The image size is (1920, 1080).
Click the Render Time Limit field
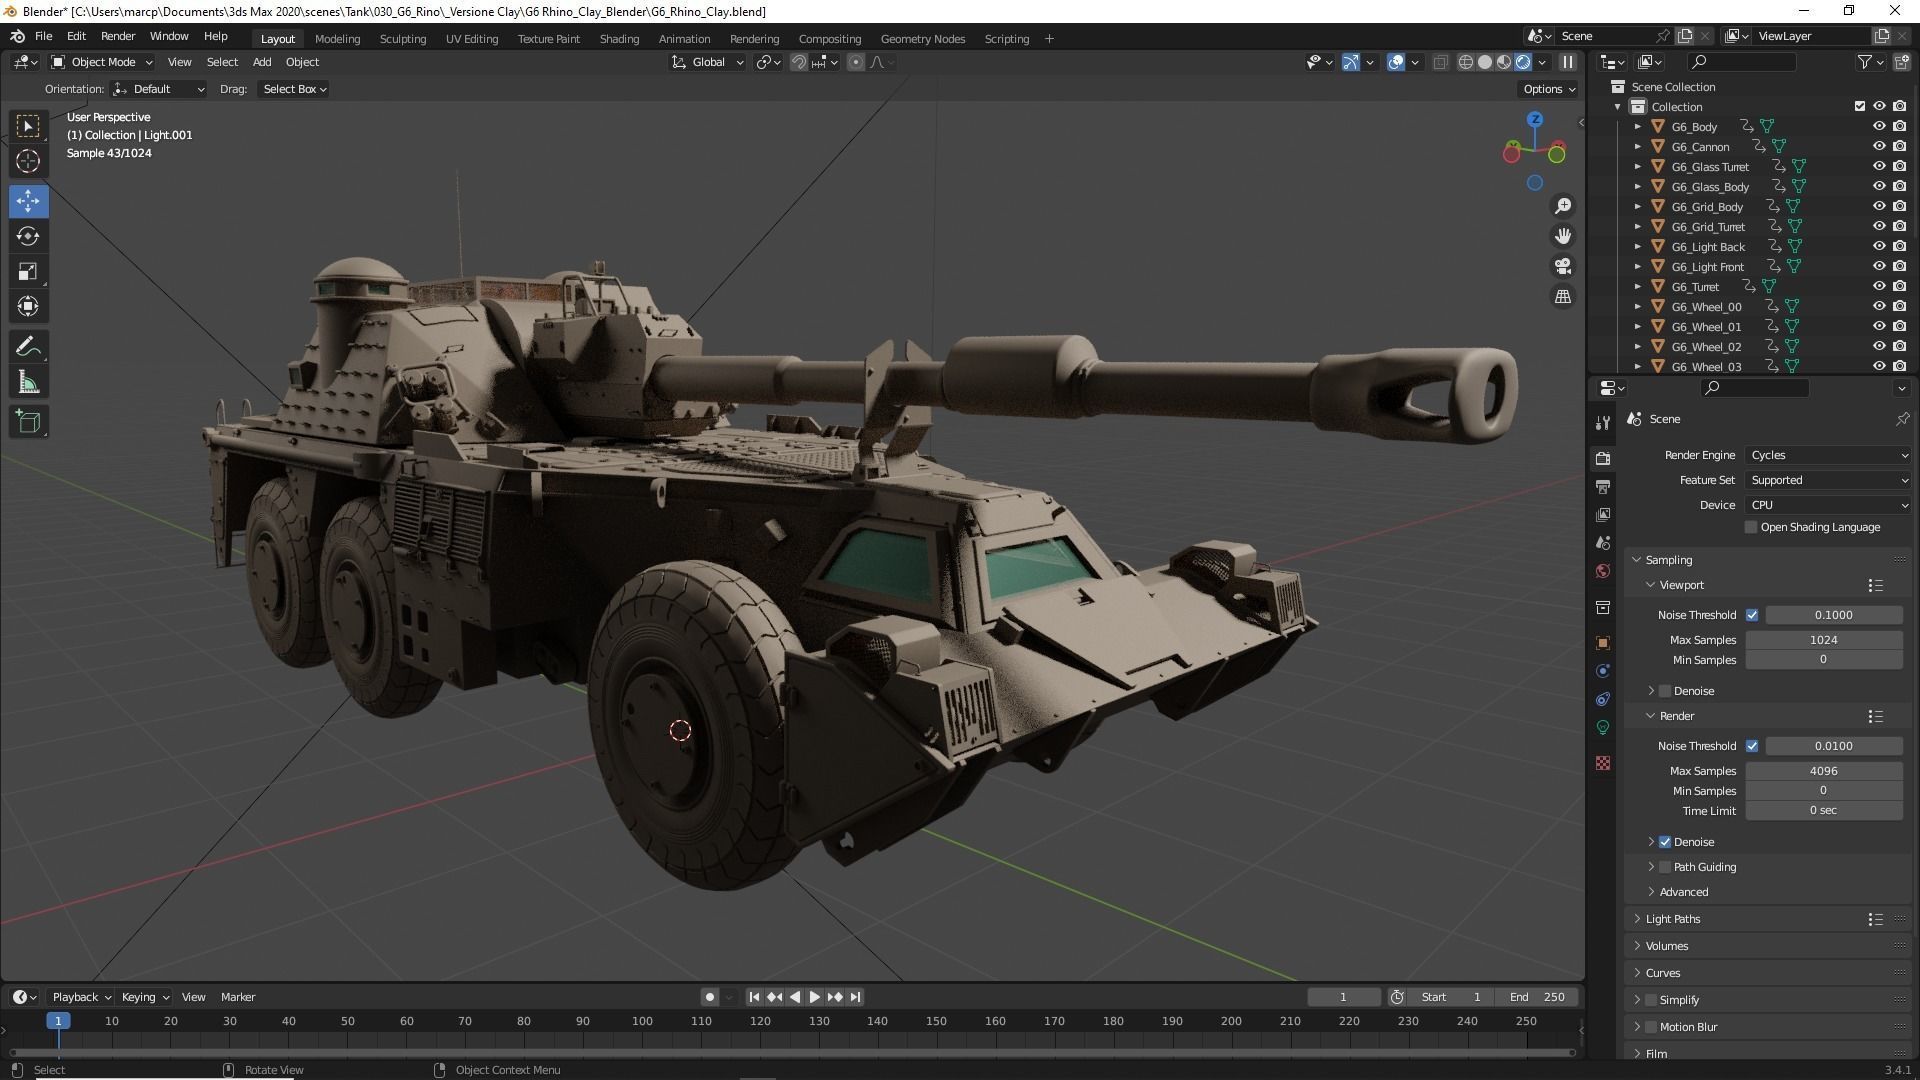[1823, 810]
